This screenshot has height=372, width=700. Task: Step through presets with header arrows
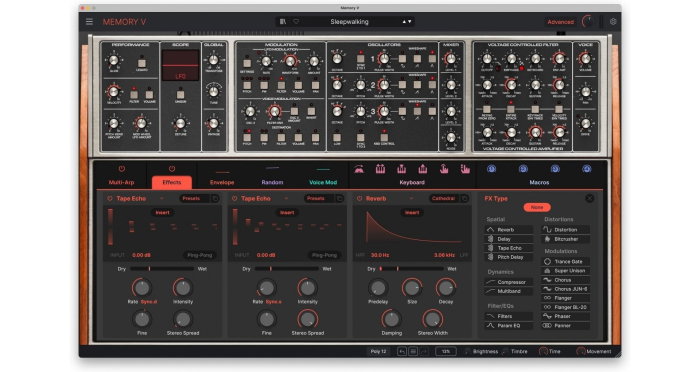pyautogui.click(x=407, y=21)
